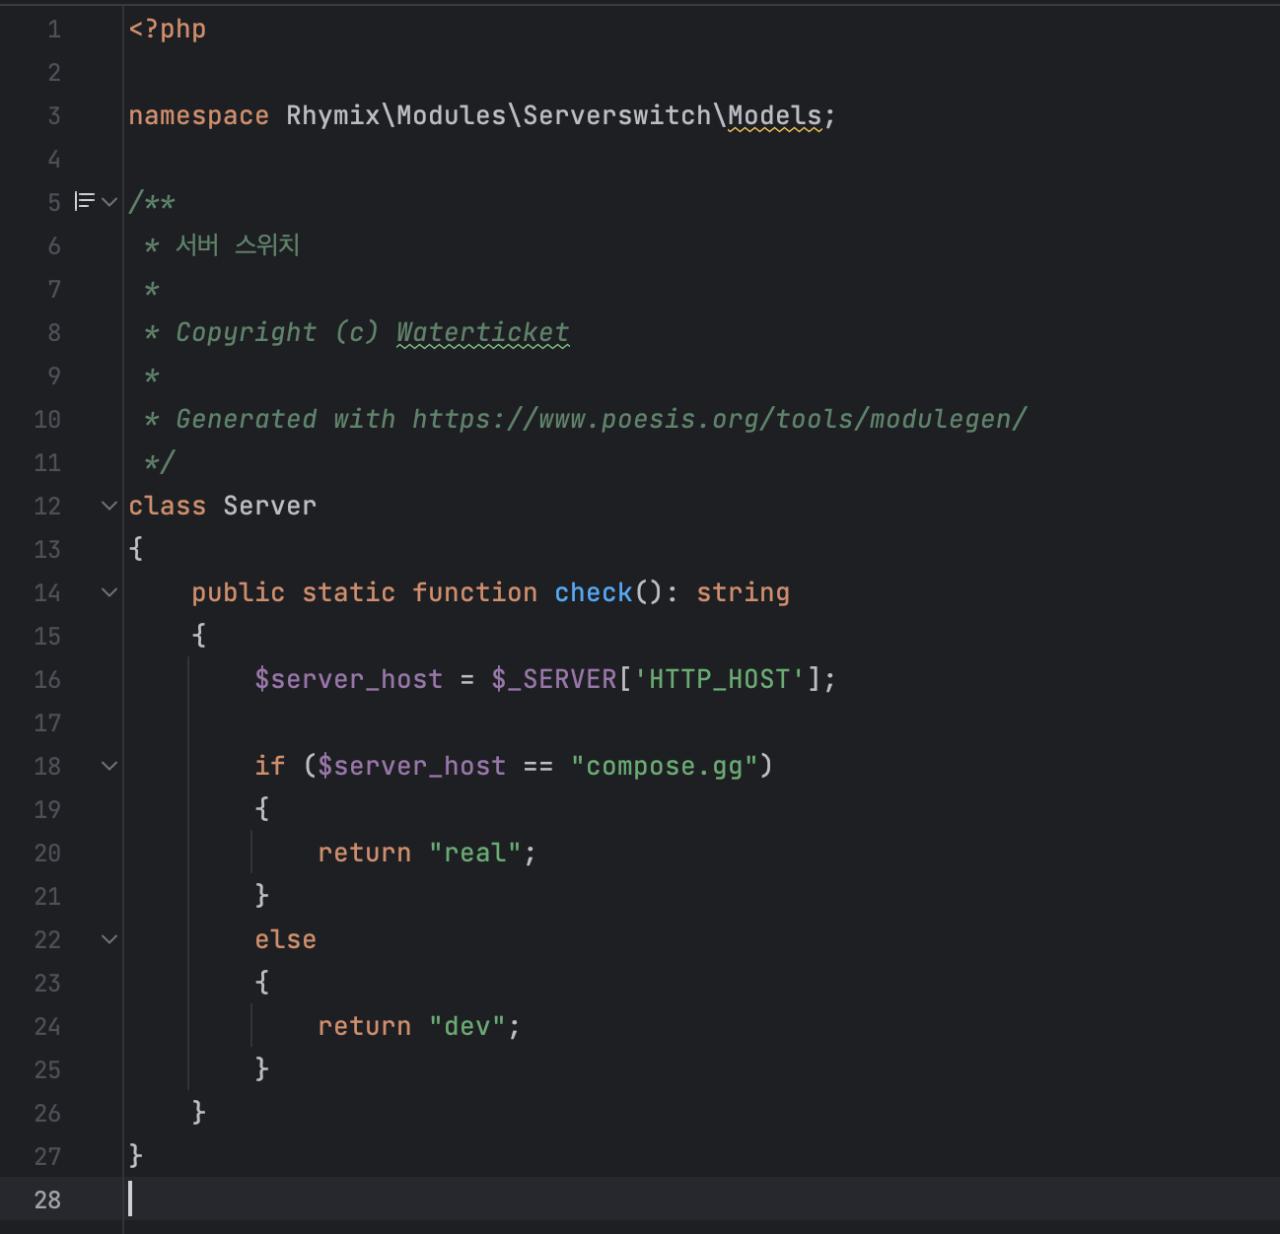Collapse the class Server fold arrow

(110, 506)
